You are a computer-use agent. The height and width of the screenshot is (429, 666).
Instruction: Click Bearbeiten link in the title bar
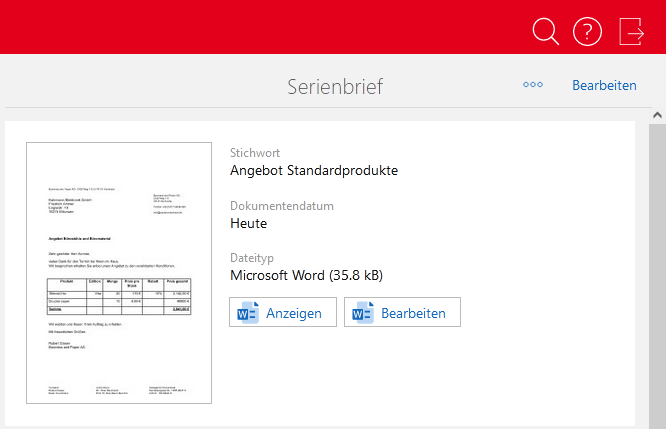604,85
